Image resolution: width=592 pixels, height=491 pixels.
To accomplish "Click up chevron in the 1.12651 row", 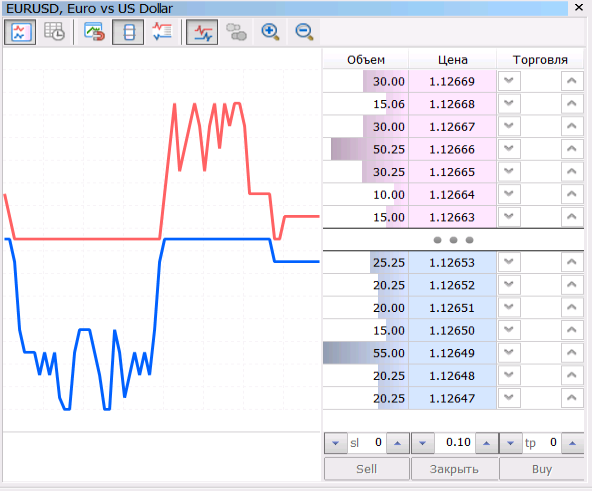I will click(x=572, y=307).
